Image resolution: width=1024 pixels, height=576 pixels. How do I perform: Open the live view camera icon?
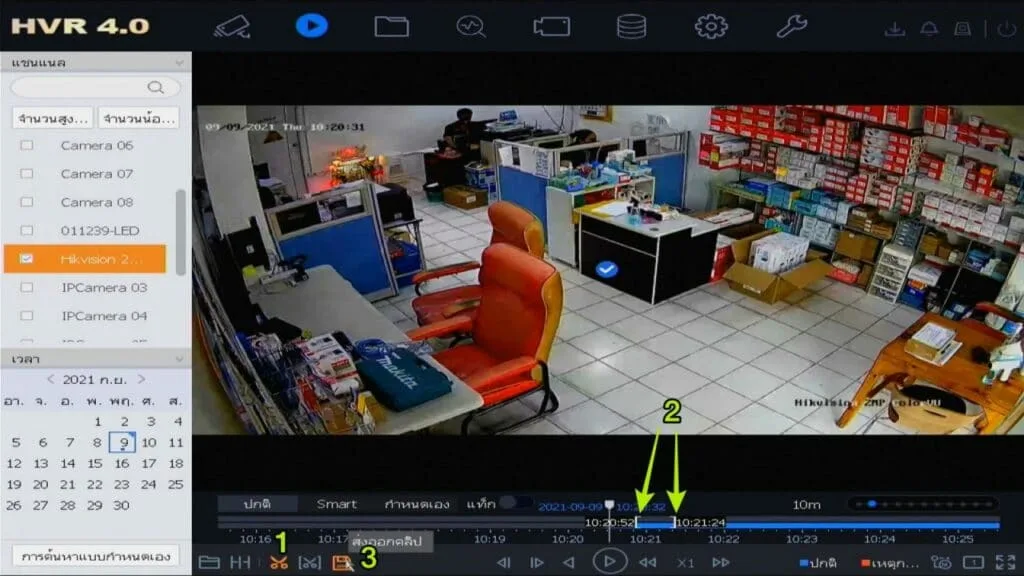pos(232,26)
